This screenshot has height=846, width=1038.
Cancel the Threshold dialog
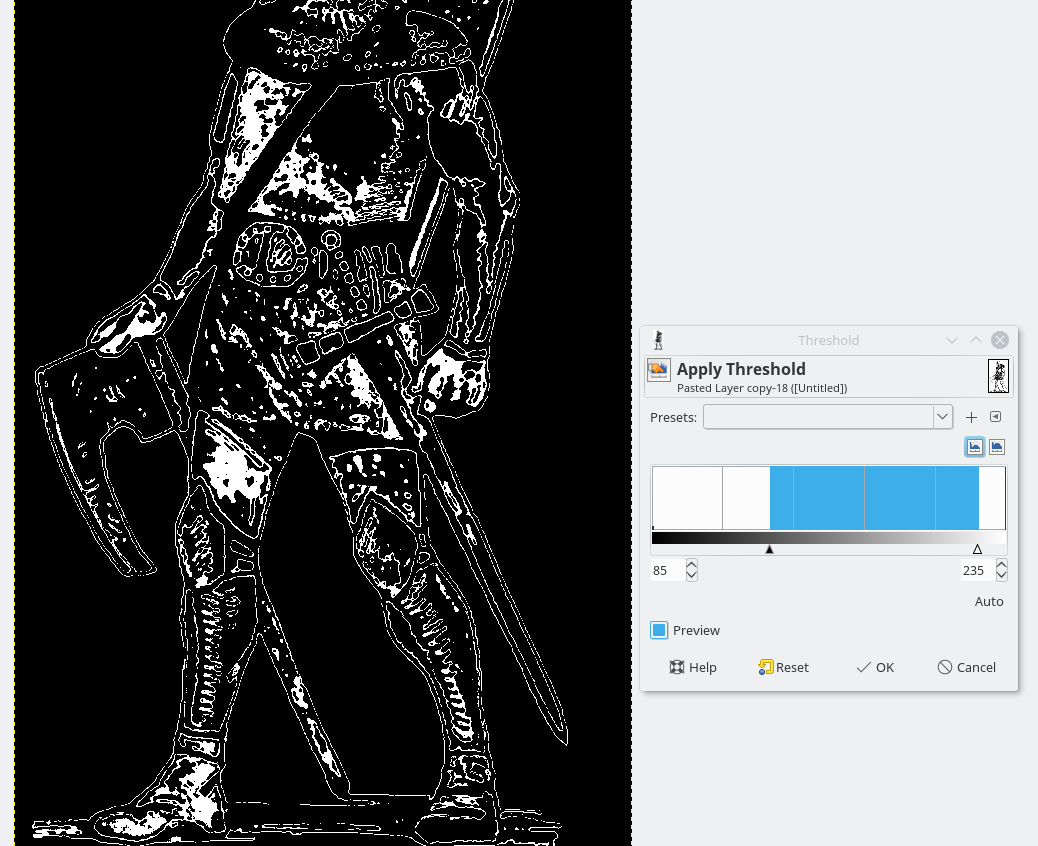click(967, 667)
